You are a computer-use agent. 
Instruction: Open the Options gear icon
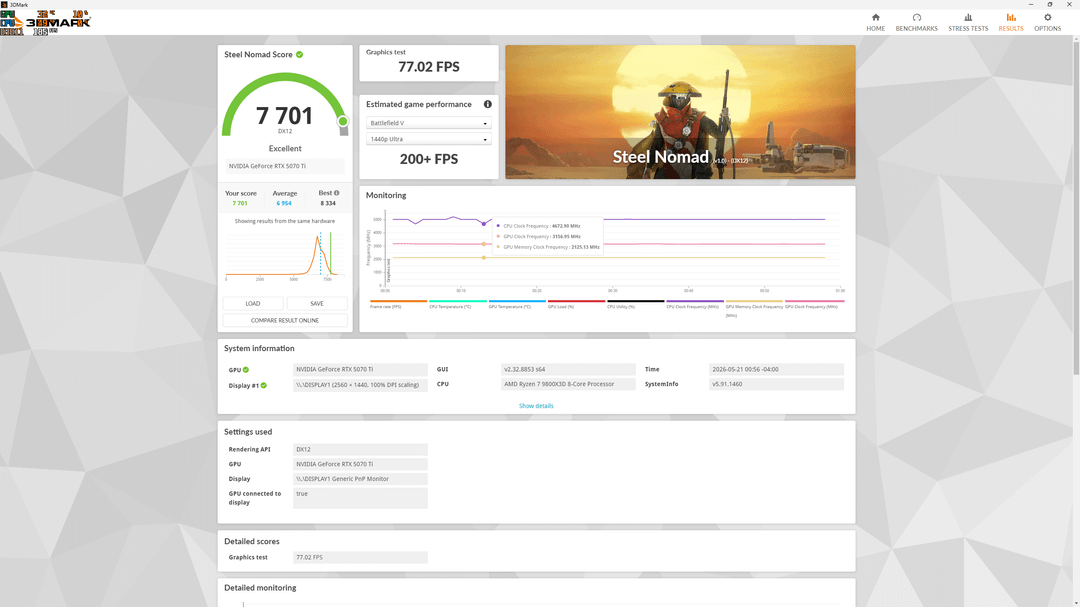coord(1047,18)
